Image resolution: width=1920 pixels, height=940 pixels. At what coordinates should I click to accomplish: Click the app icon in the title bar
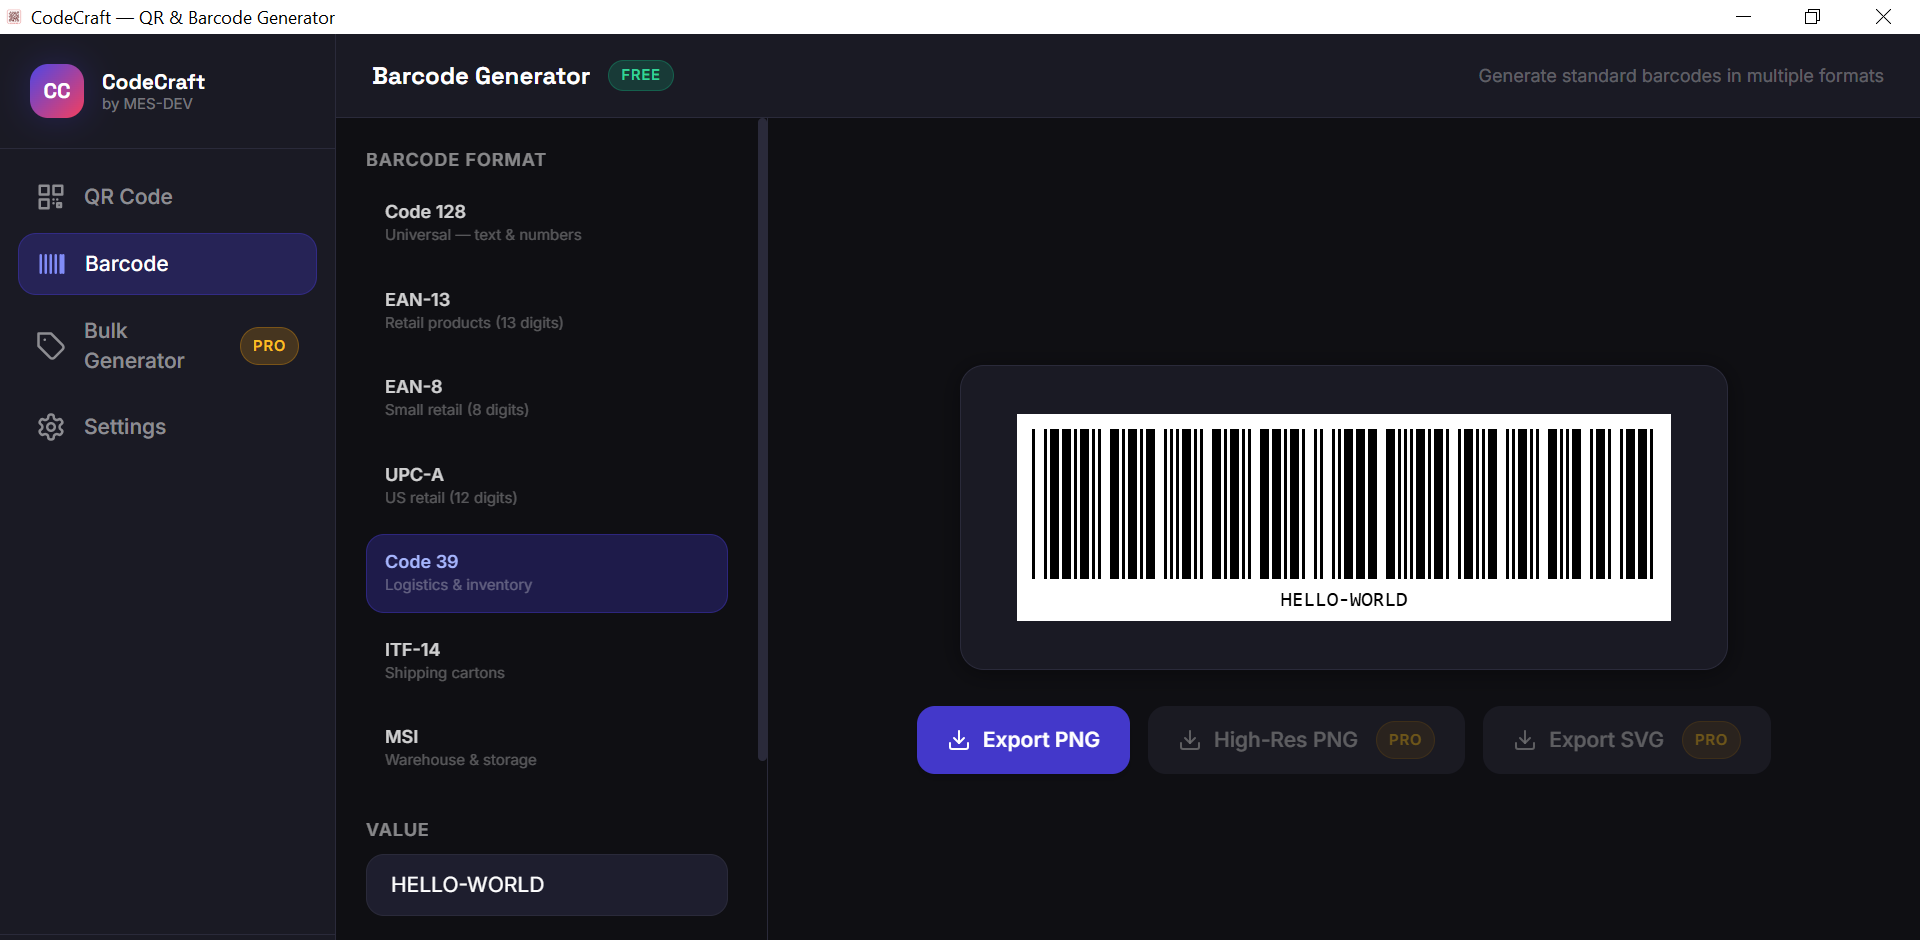tap(14, 17)
